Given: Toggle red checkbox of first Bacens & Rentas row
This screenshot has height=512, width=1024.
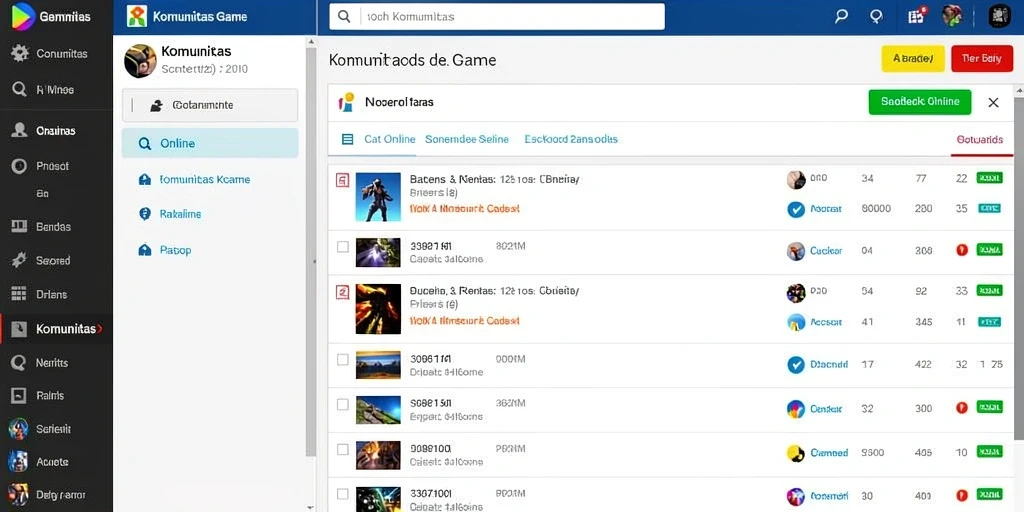Looking at the screenshot, I should click(x=342, y=180).
